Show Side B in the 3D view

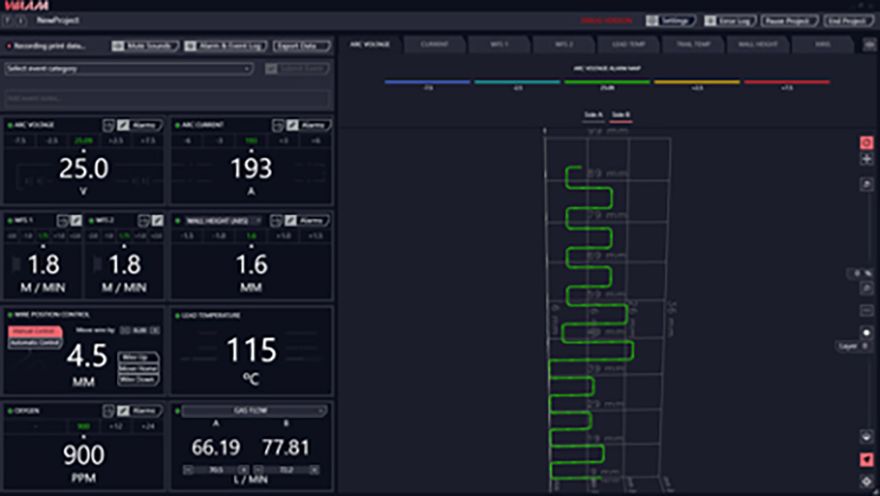click(620, 116)
